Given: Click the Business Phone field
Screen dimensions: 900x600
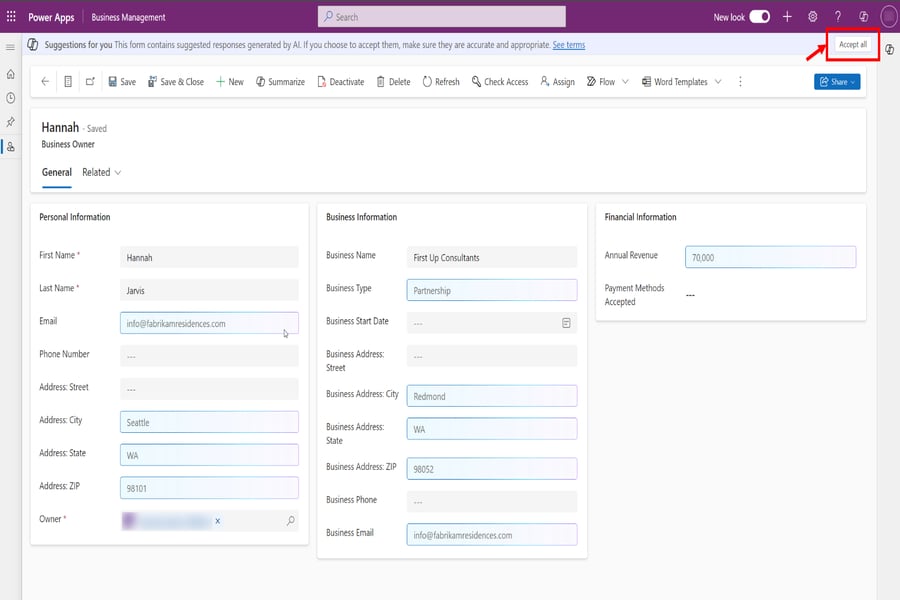Looking at the screenshot, I should (x=491, y=502).
